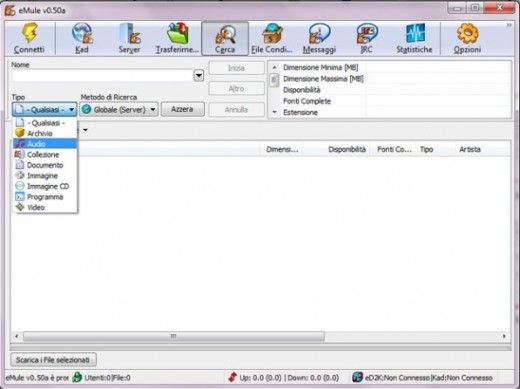
Task: Open File Condivisi toolbar icon
Action: [272, 33]
